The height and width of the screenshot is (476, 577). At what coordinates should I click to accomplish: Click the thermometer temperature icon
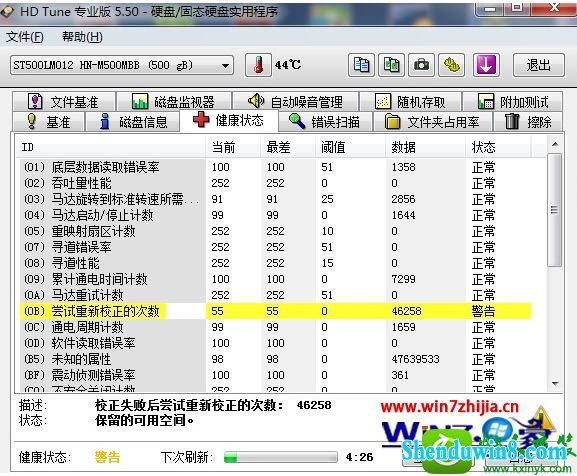(x=258, y=65)
